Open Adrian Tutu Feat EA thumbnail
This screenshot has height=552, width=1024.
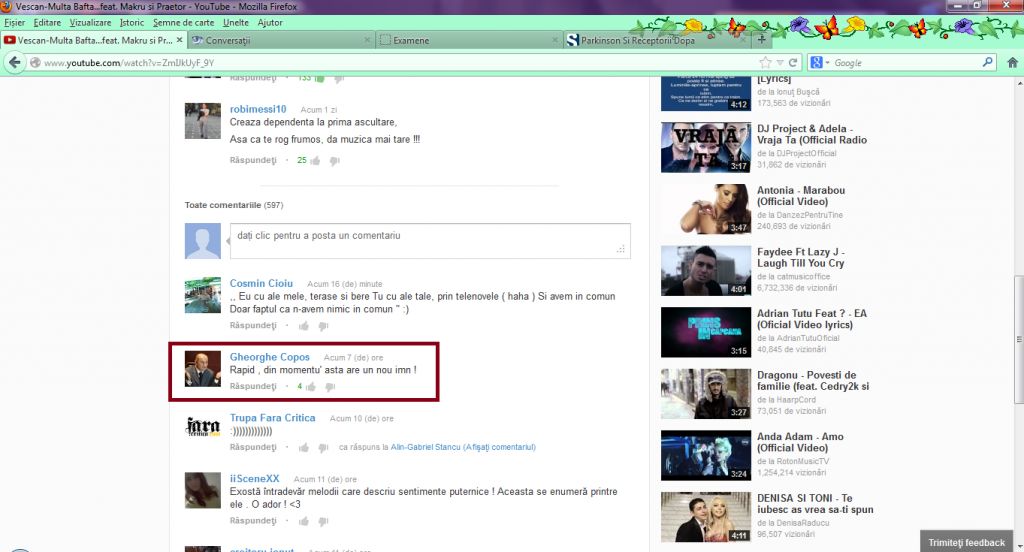pyautogui.click(x=706, y=332)
